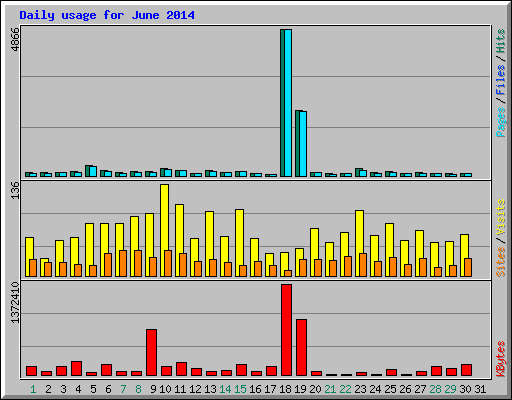Click the day 31 label on the x-axis

click(480, 389)
